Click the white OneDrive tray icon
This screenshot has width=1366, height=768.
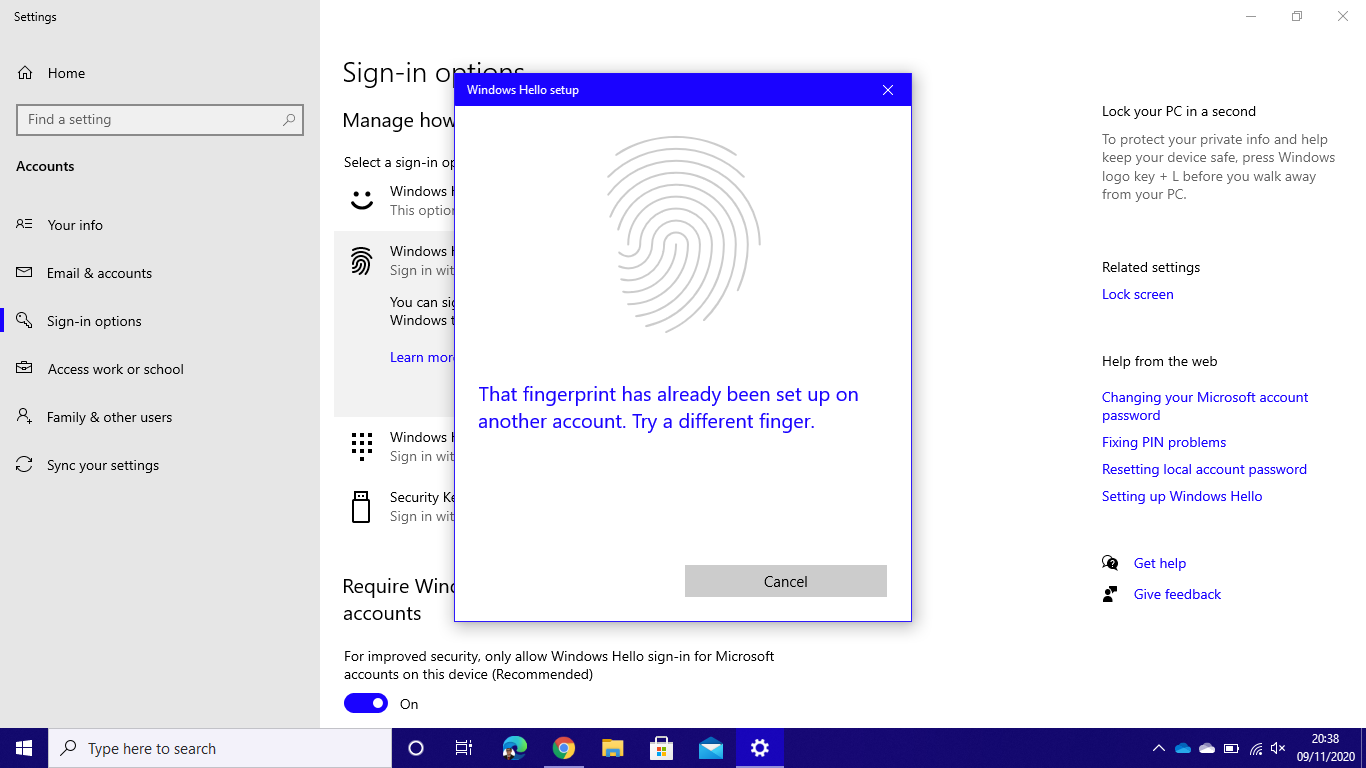click(x=1207, y=748)
